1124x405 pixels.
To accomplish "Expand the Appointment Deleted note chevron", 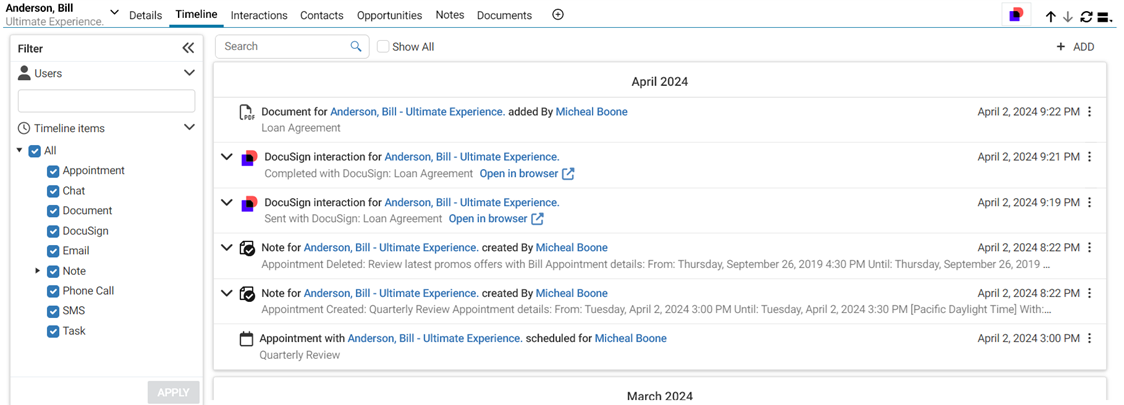I will tap(227, 247).
